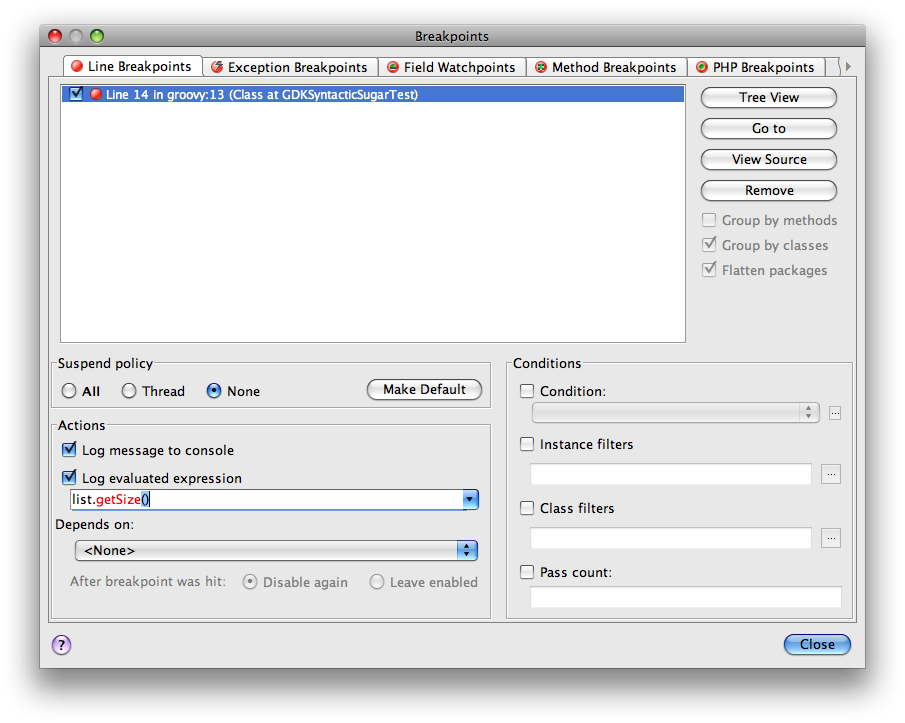This screenshot has height=723, width=905.
Task: Open the Class filters ellipsis button
Action: (x=831, y=538)
